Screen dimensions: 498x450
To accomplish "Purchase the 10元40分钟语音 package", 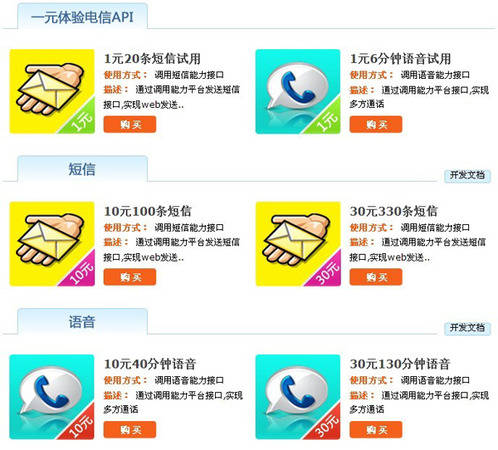I will (130, 430).
